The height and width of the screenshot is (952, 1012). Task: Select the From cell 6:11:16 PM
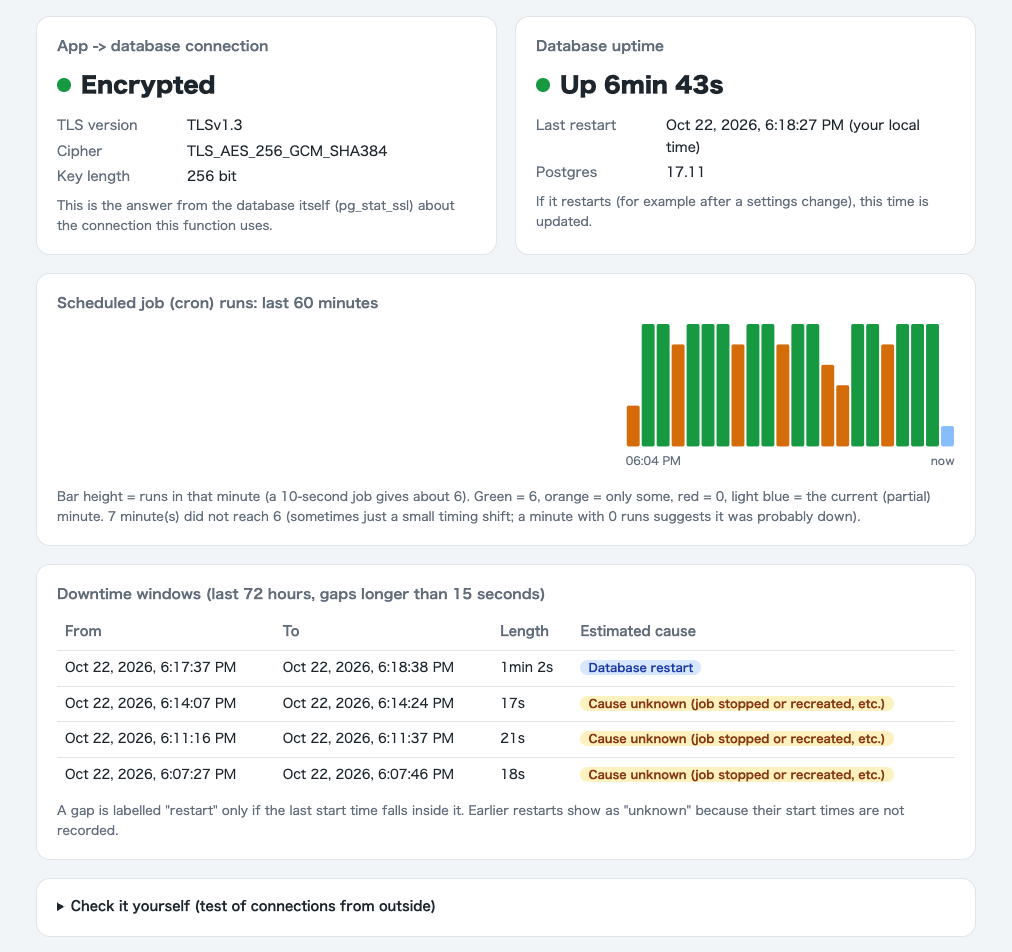pyautogui.click(x=150, y=738)
